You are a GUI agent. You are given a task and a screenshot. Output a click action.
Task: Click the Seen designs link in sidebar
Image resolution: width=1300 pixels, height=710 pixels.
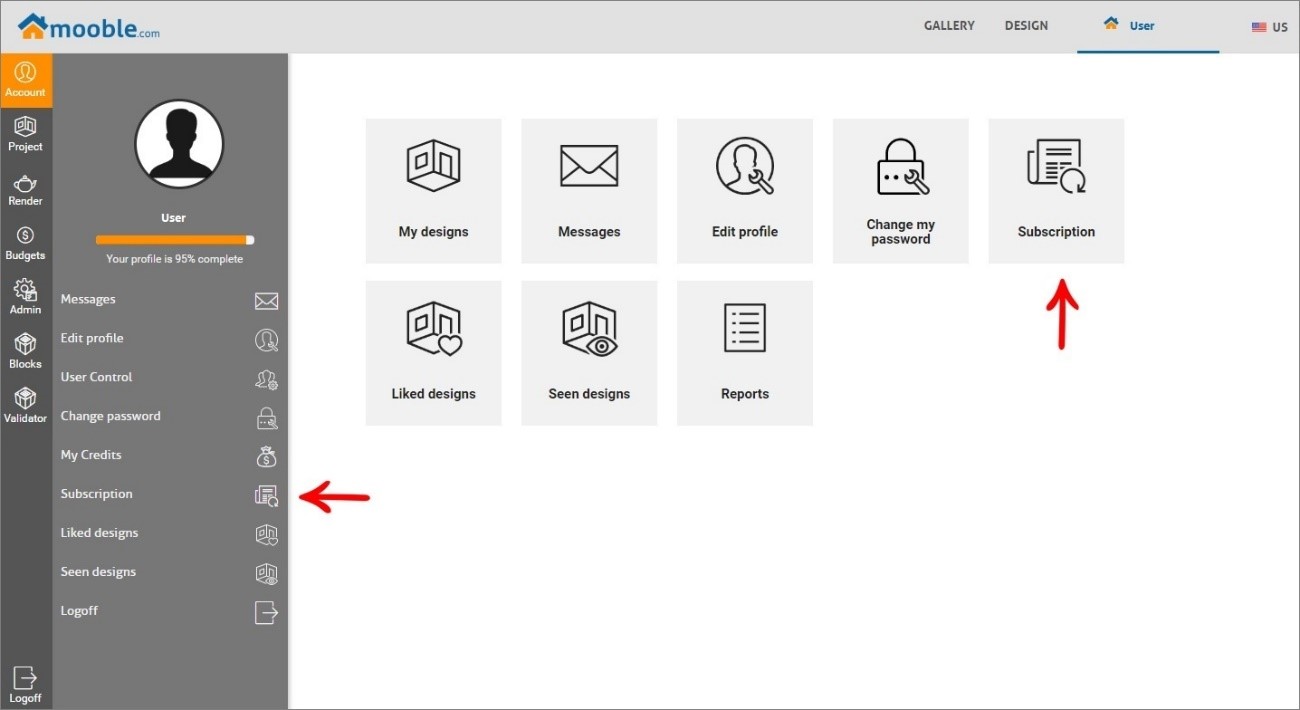[x=98, y=572]
